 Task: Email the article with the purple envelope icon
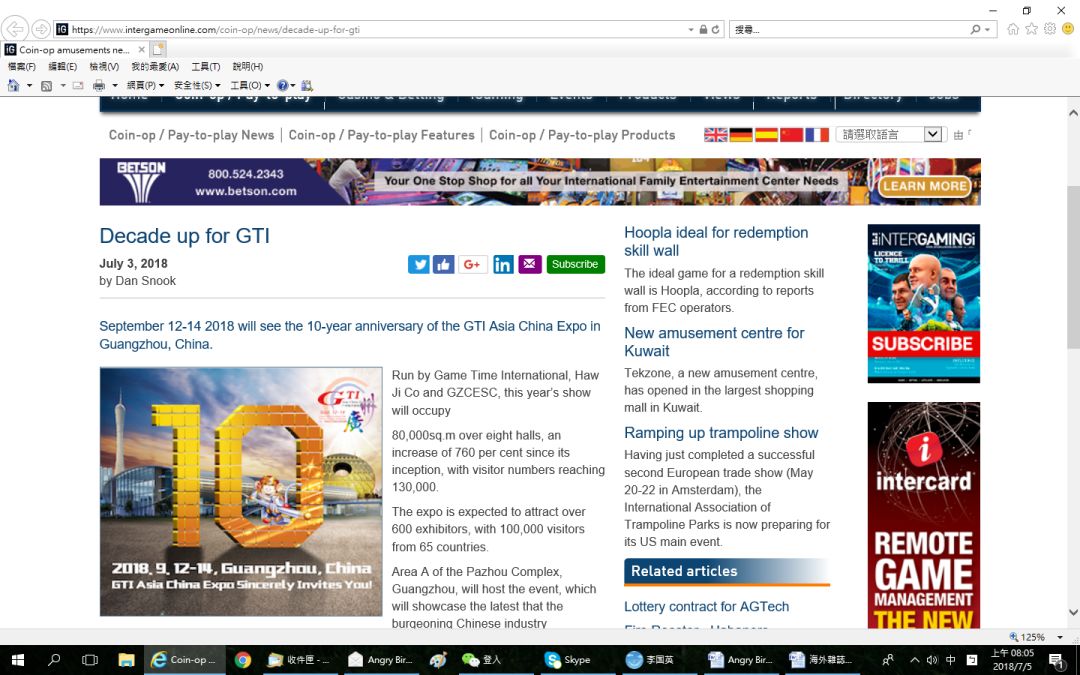point(530,264)
